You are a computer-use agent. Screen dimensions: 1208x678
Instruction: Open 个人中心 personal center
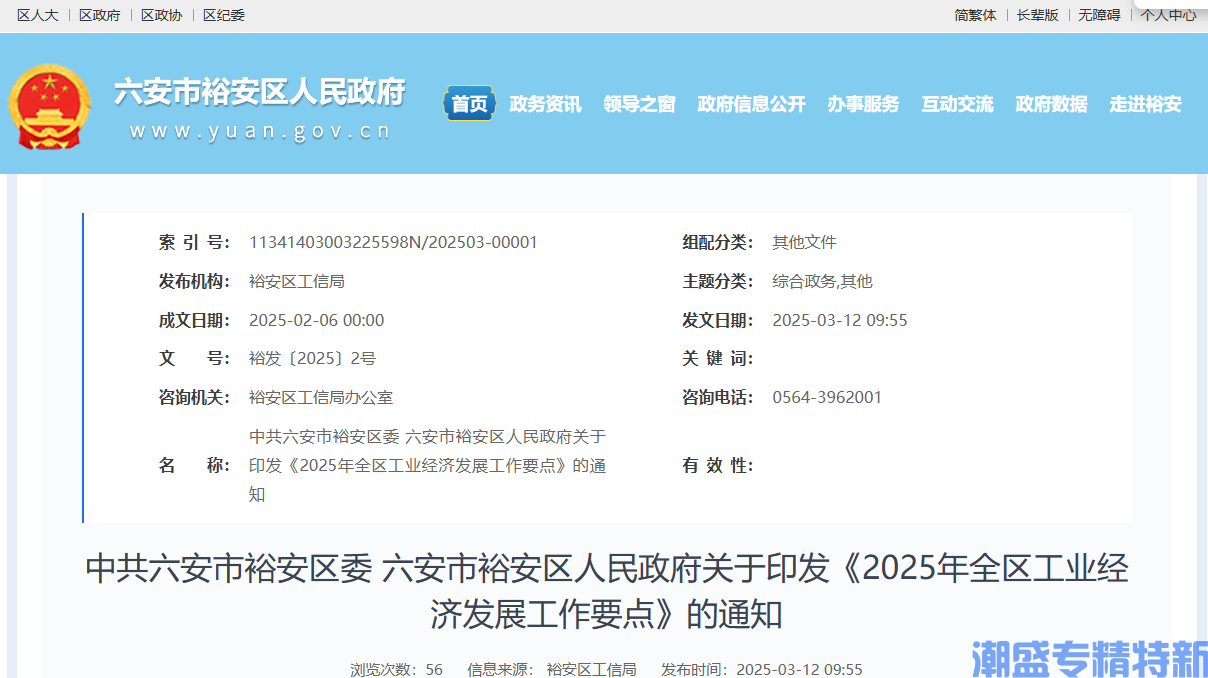coord(1168,15)
